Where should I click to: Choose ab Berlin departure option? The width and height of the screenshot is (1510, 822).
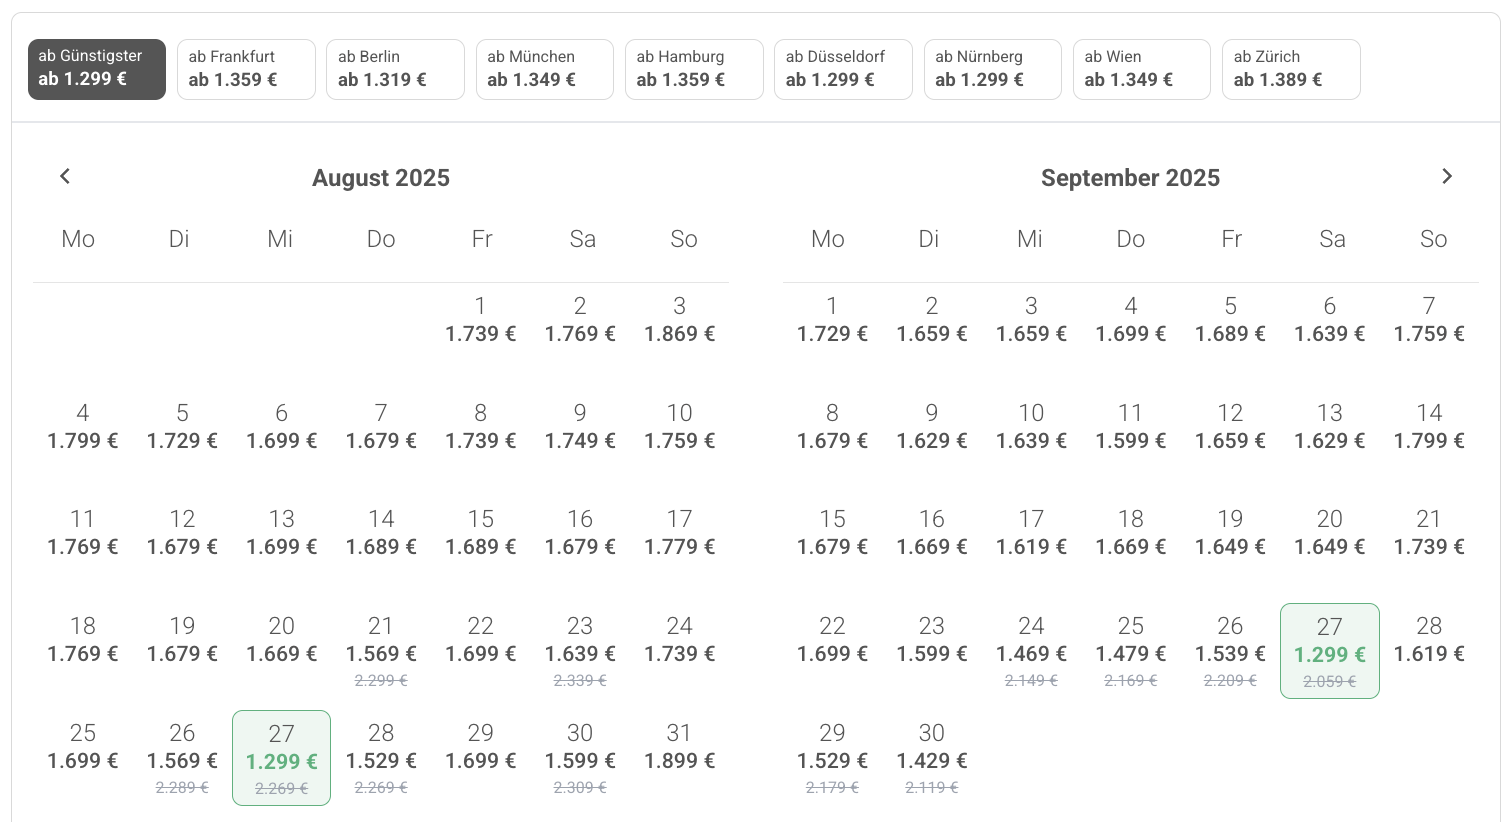pos(395,69)
